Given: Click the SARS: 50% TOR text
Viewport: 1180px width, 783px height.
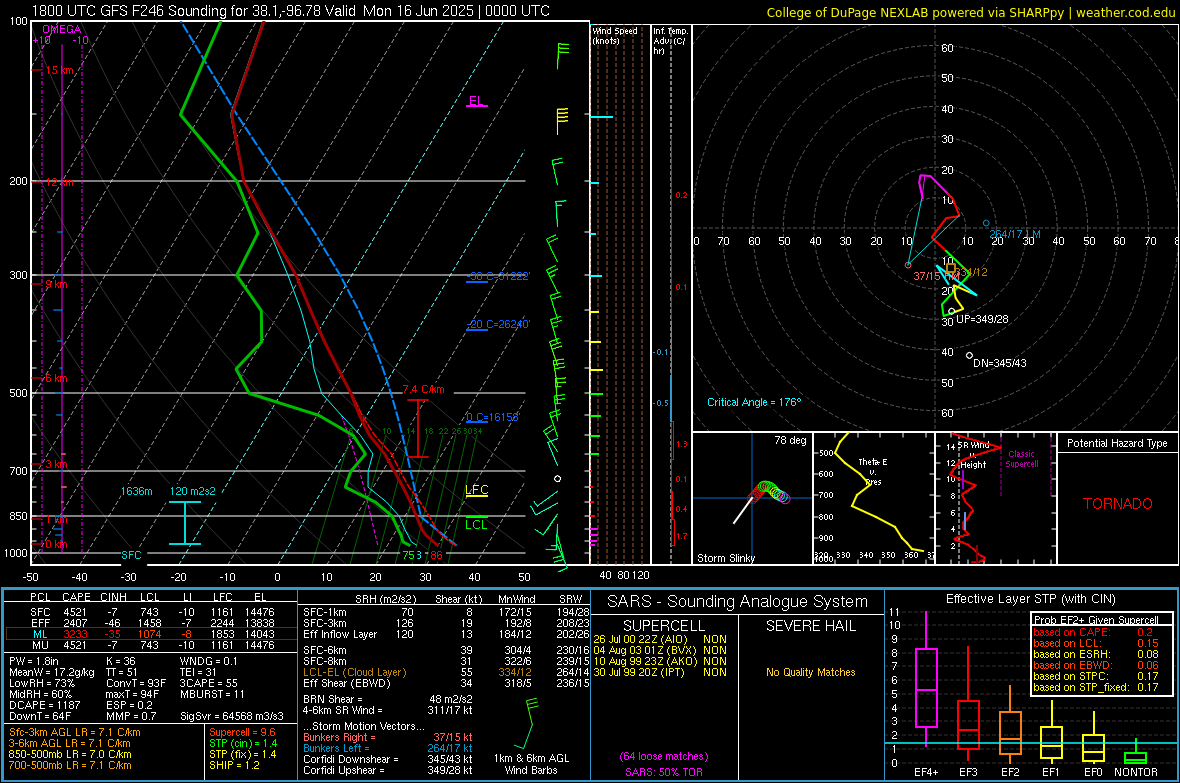Looking at the screenshot, I should click(x=664, y=772).
